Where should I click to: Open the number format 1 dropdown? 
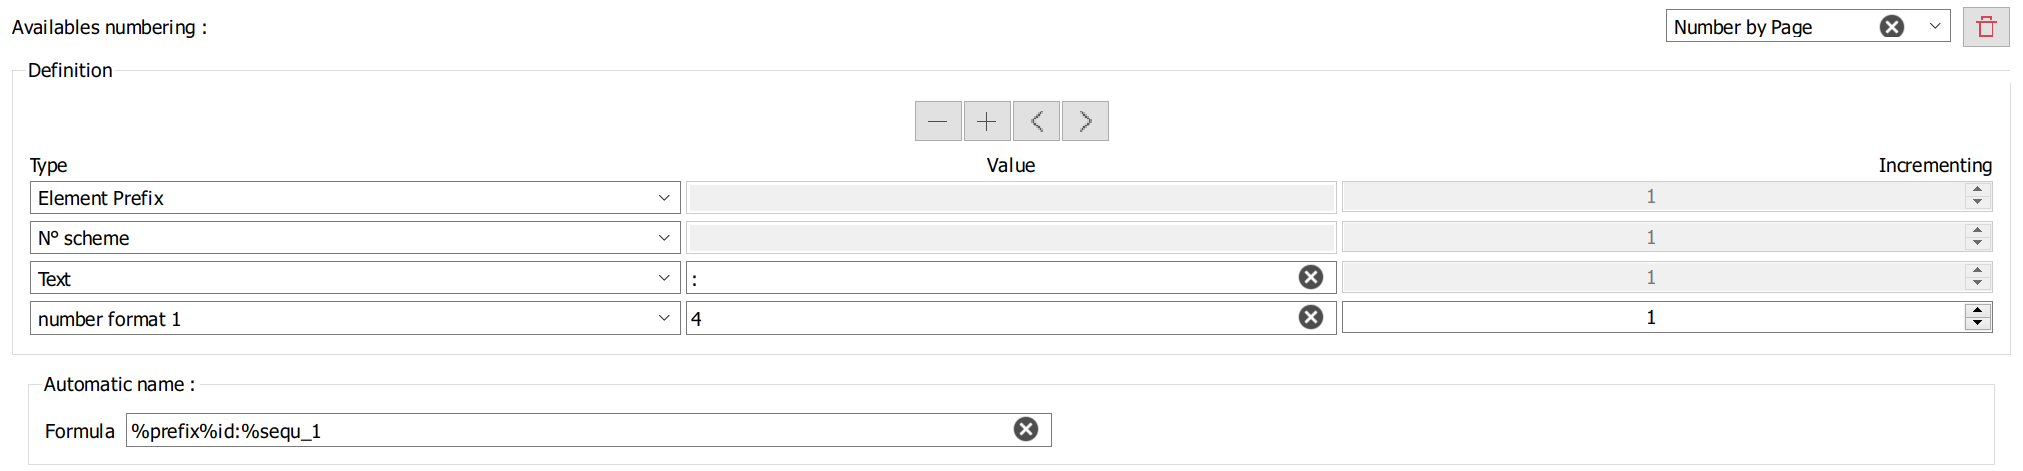click(x=664, y=318)
